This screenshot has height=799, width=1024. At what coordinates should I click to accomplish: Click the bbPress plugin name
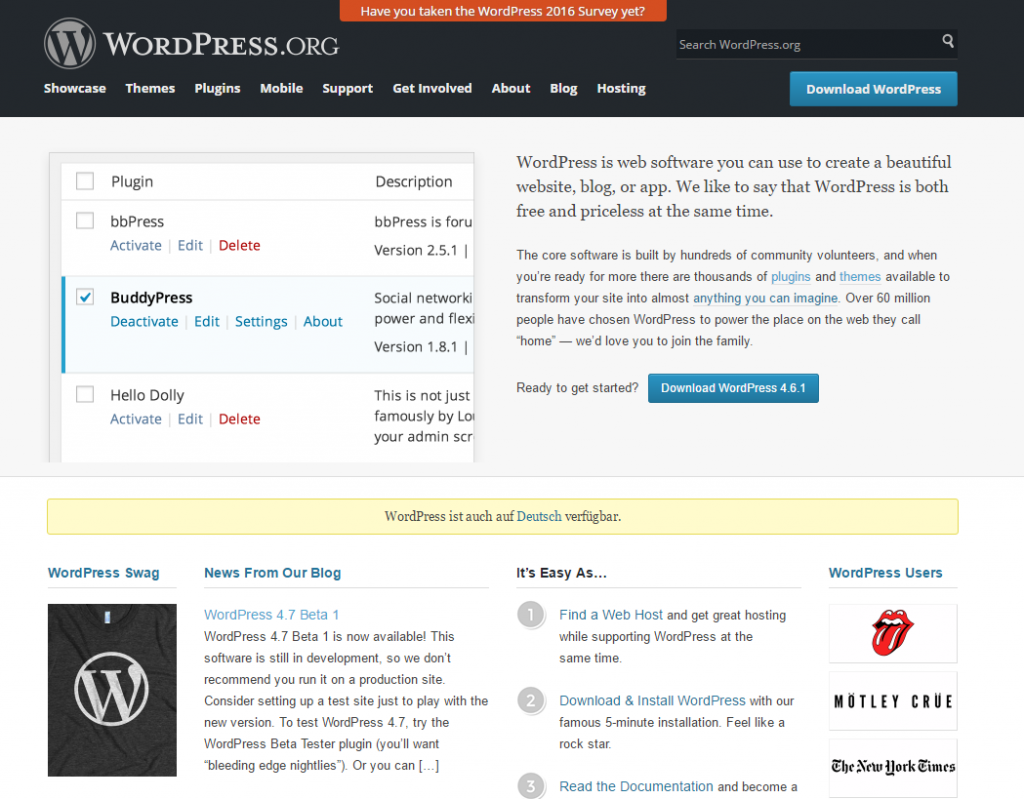coord(137,221)
